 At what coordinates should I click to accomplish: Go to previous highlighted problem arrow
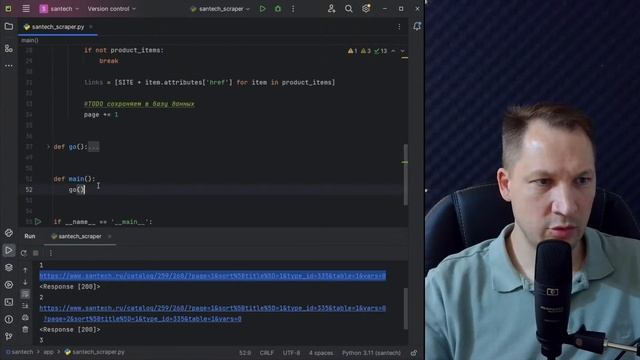point(393,51)
